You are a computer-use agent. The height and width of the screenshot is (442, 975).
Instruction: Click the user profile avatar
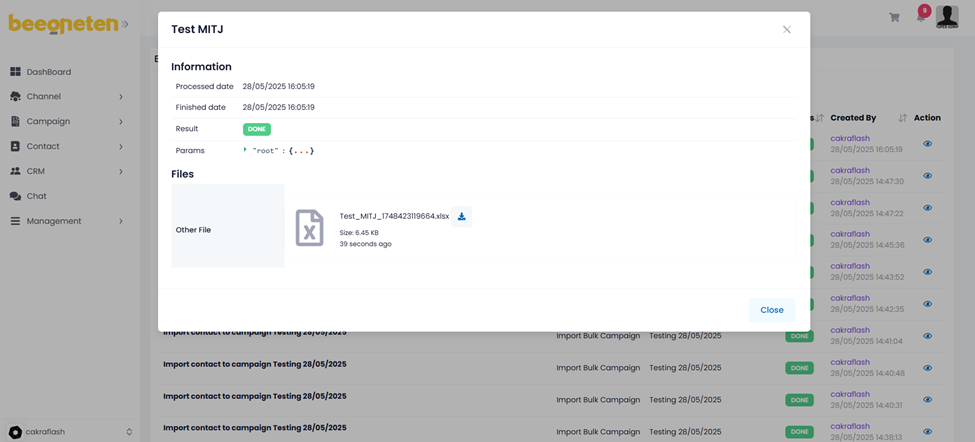click(x=946, y=17)
